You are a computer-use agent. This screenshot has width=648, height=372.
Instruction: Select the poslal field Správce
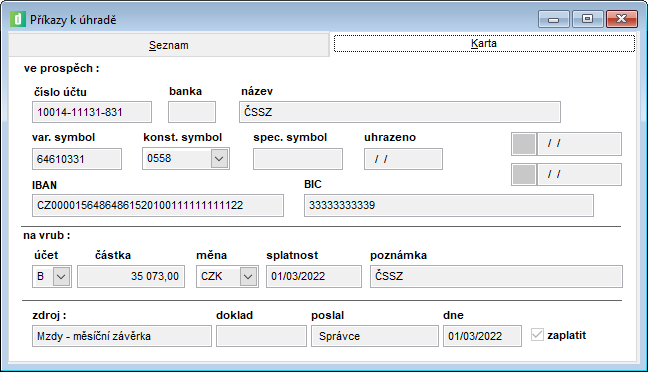[x=375, y=336]
